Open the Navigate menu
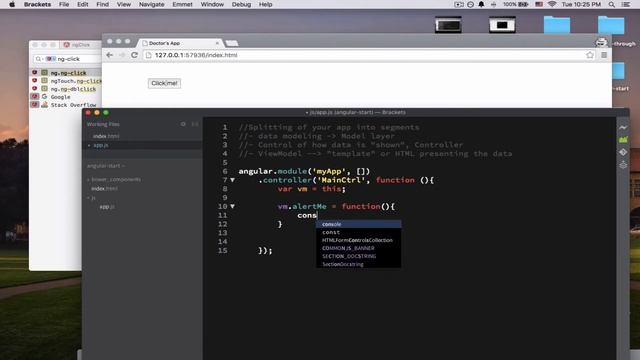This screenshot has height=360, width=640. pyautogui.click(x=151, y=4)
